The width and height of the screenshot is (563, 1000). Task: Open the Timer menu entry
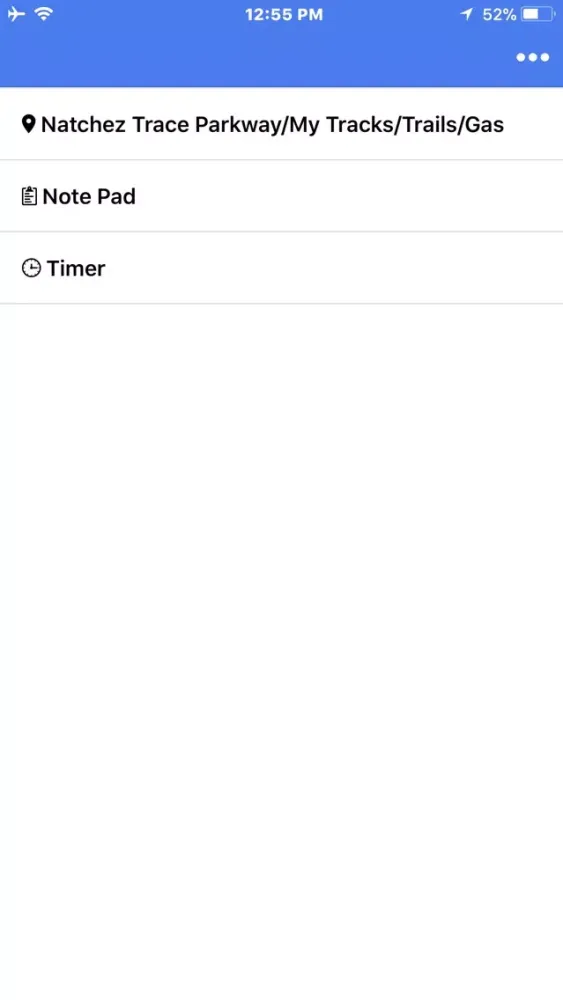point(281,268)
